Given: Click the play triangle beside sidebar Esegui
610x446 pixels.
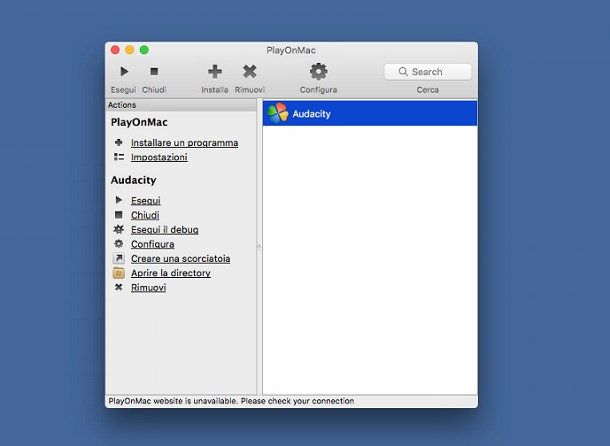Looking at the screenshot, I should click(x=119, y=200).
